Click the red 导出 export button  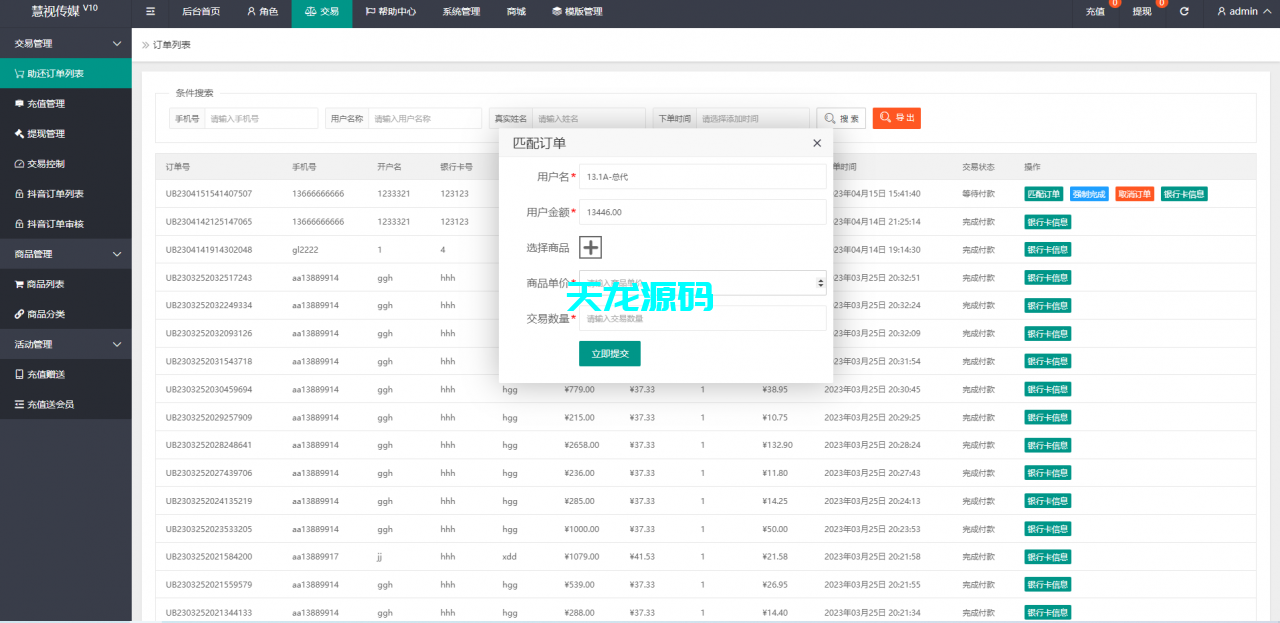click(x=896, y=117)
